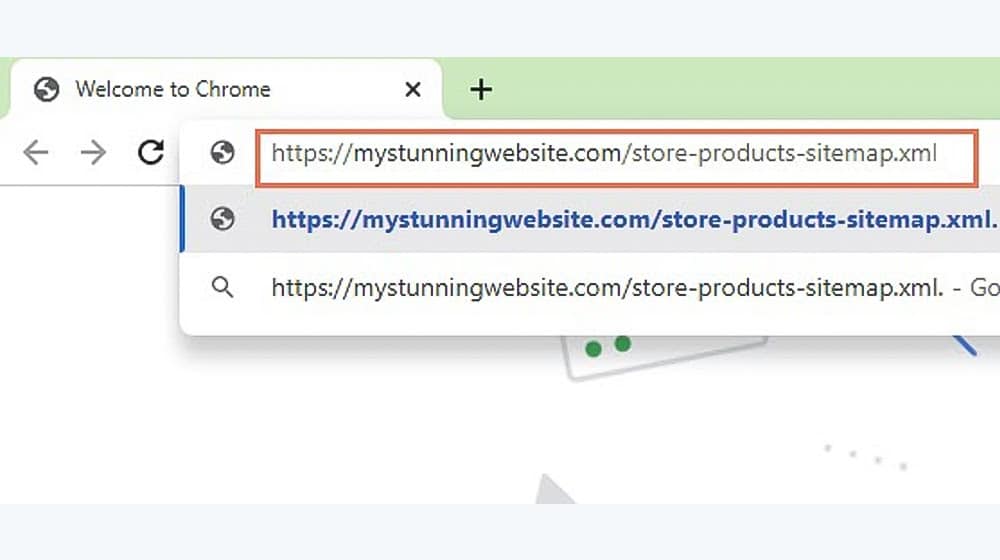Select the Google search suggestion for sitemap URL
The height and width of the screenshot is (560, 1000).
(x=590, y=288)
